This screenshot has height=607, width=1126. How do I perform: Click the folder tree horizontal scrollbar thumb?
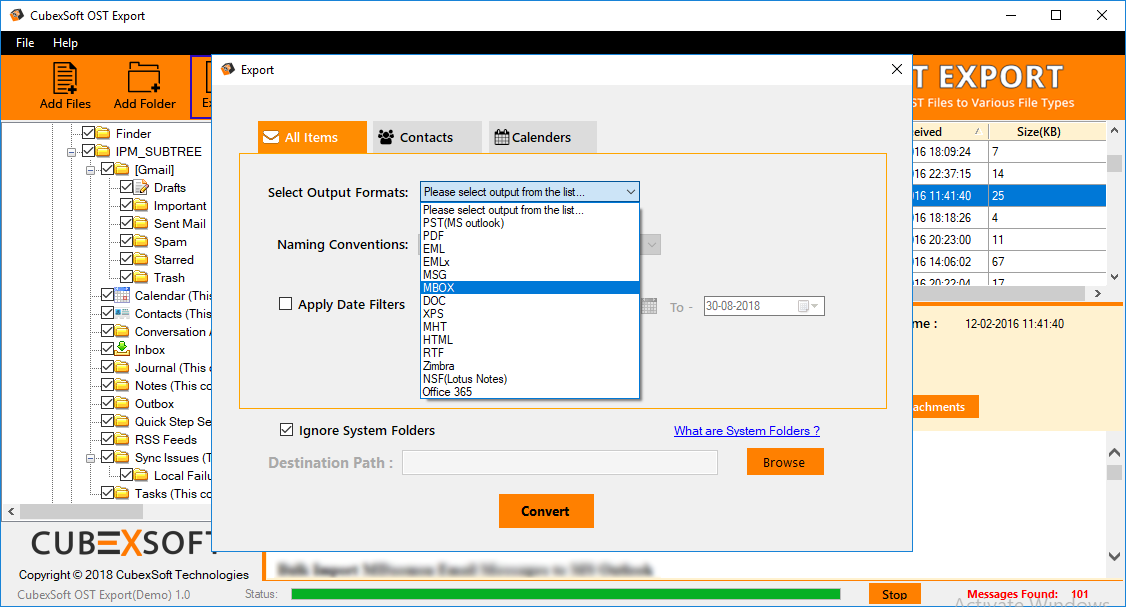(x=81, y=511)
